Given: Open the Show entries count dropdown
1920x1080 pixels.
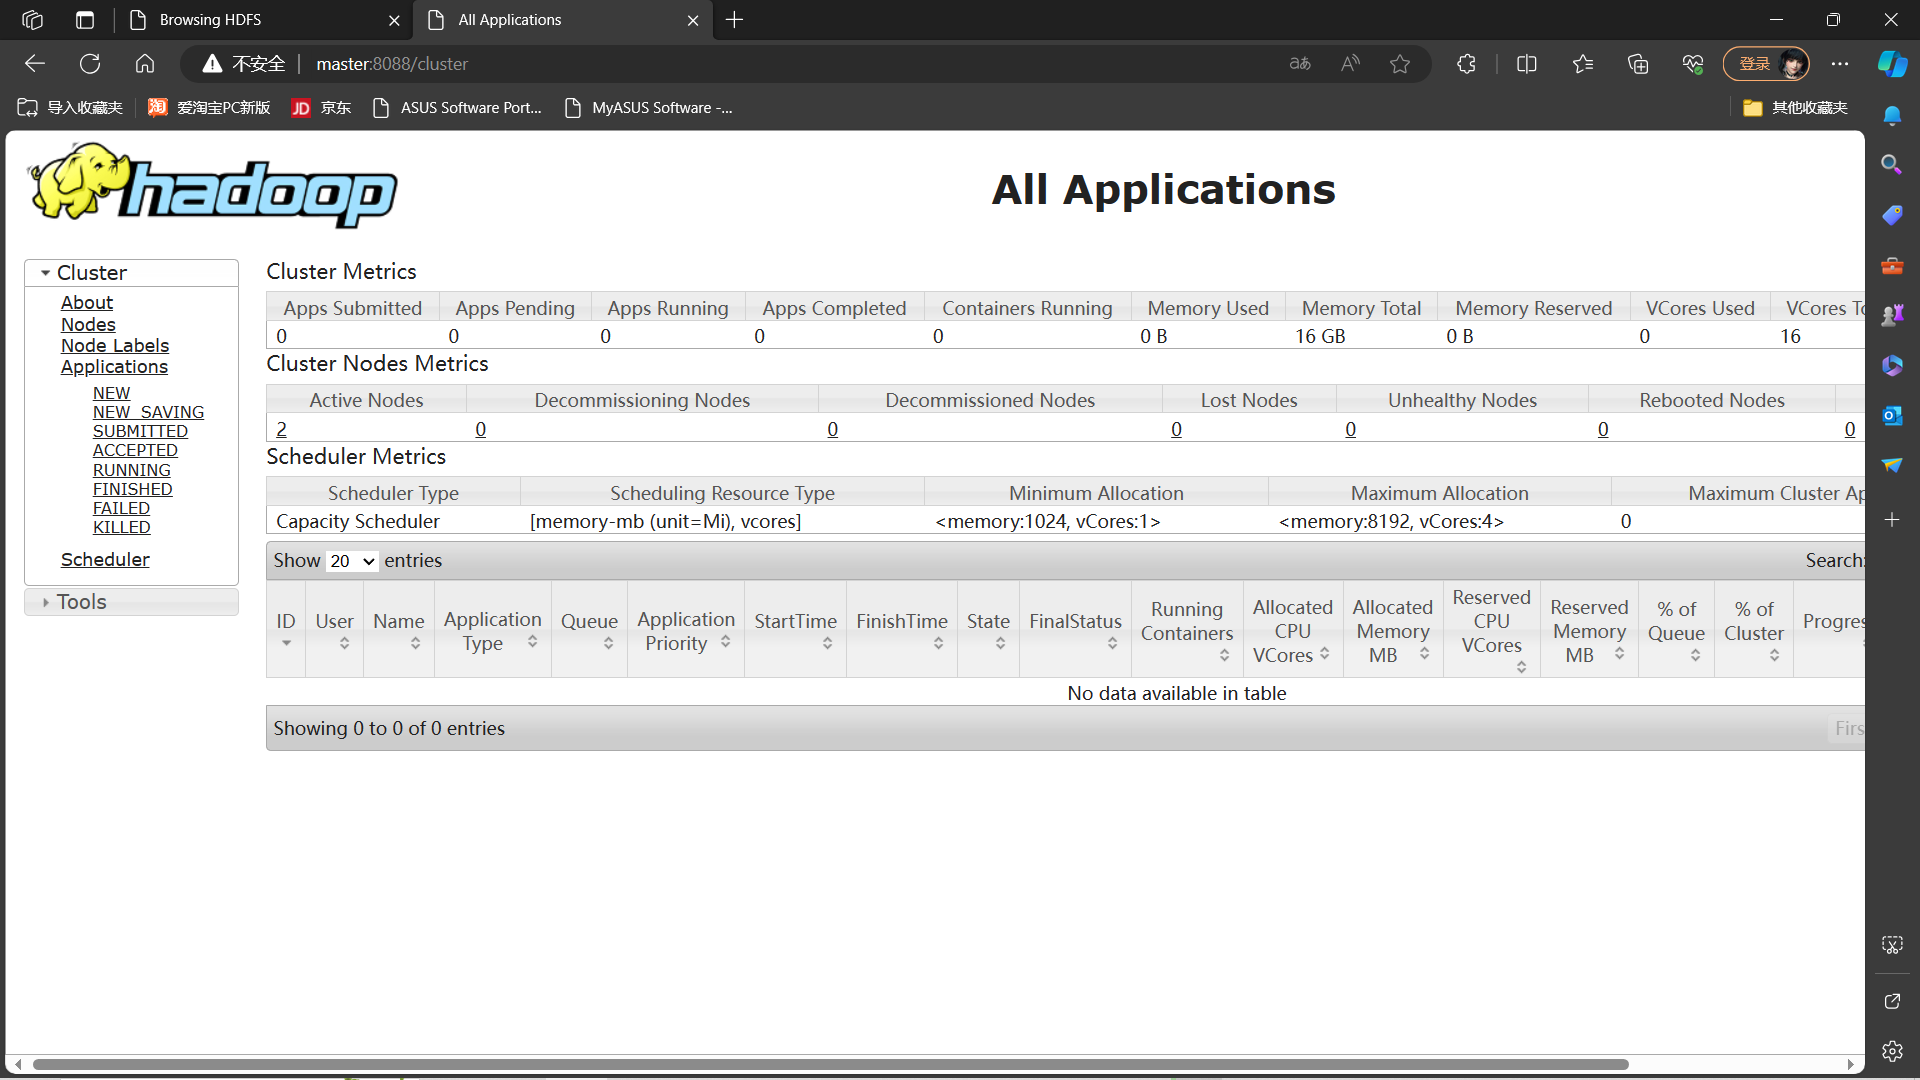Looking at the screenshot, I should 352,561.
